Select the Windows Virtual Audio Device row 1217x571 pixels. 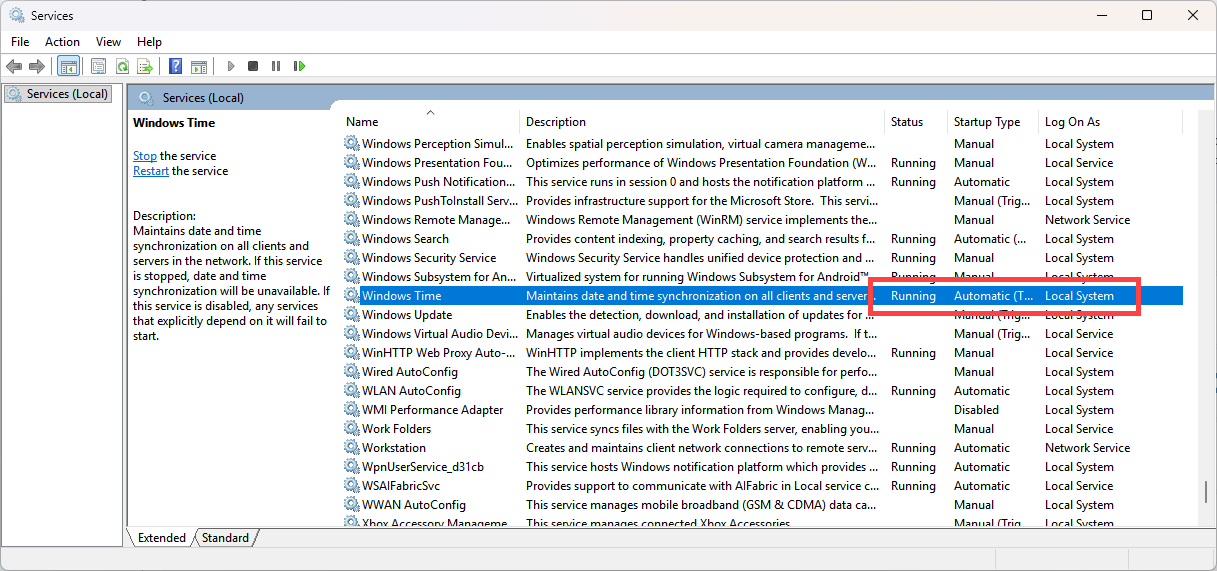[x=762, y=334]
